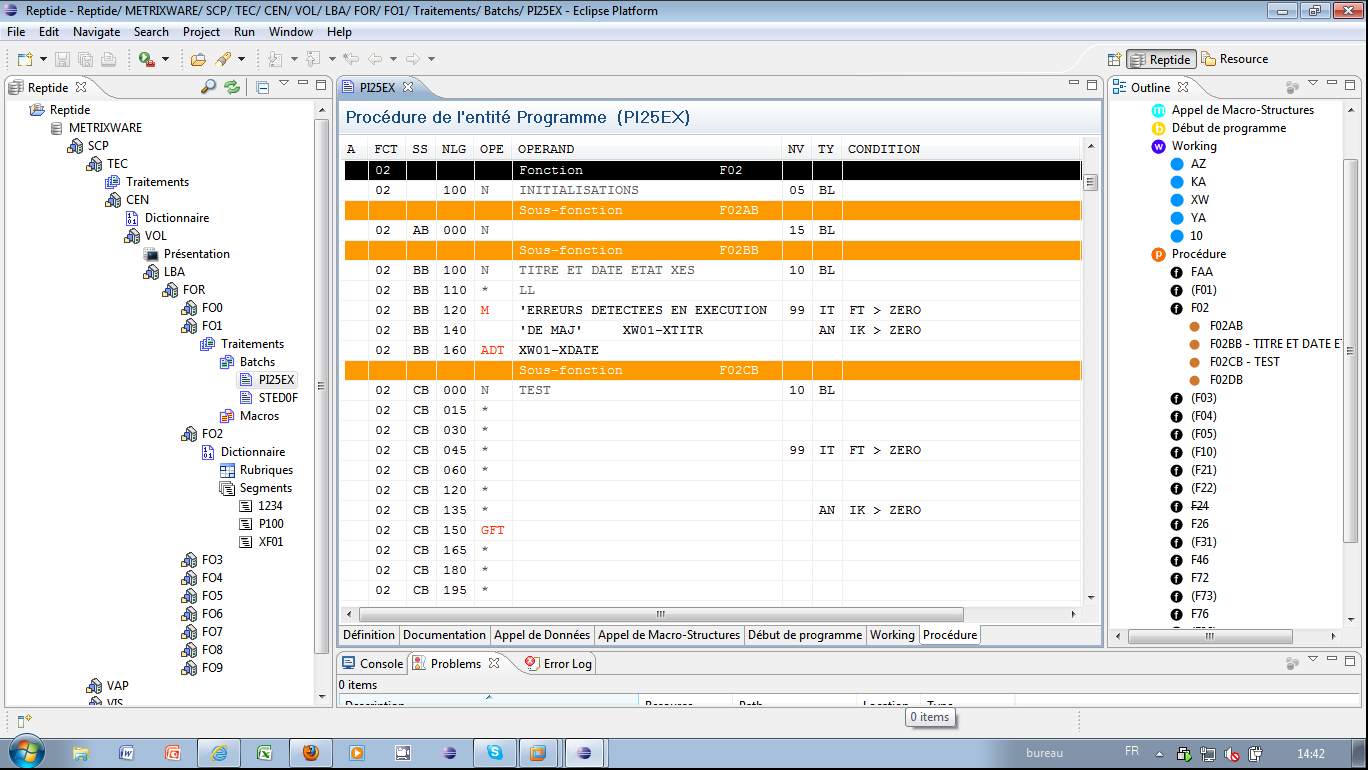This screenshot has height=770, width=1368.
Task: Click the Save toolbar icon
Action: pos(62,59)
